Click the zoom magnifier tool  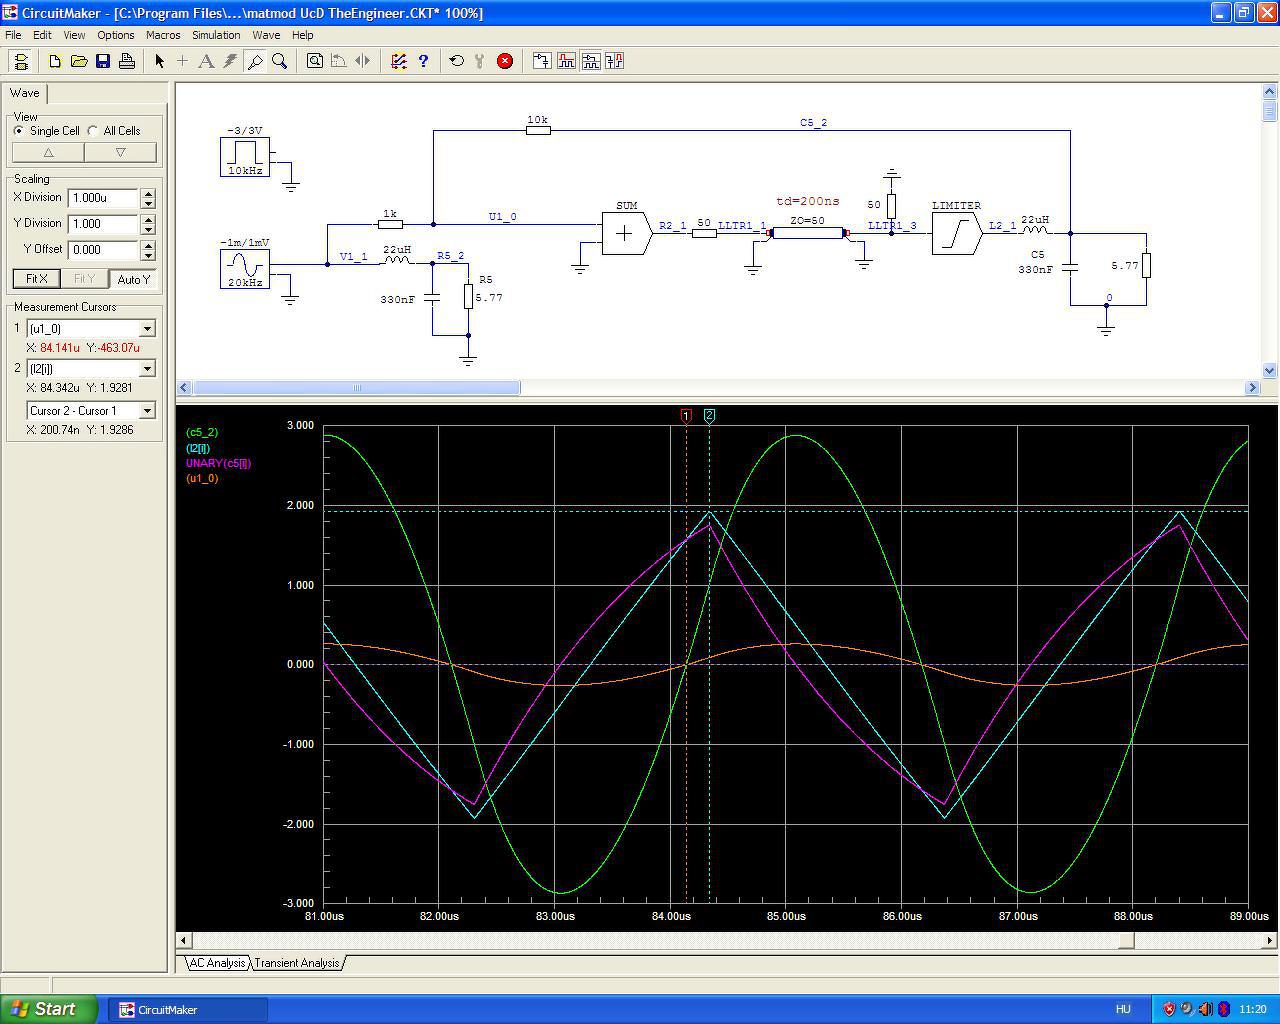pos(280,61)
